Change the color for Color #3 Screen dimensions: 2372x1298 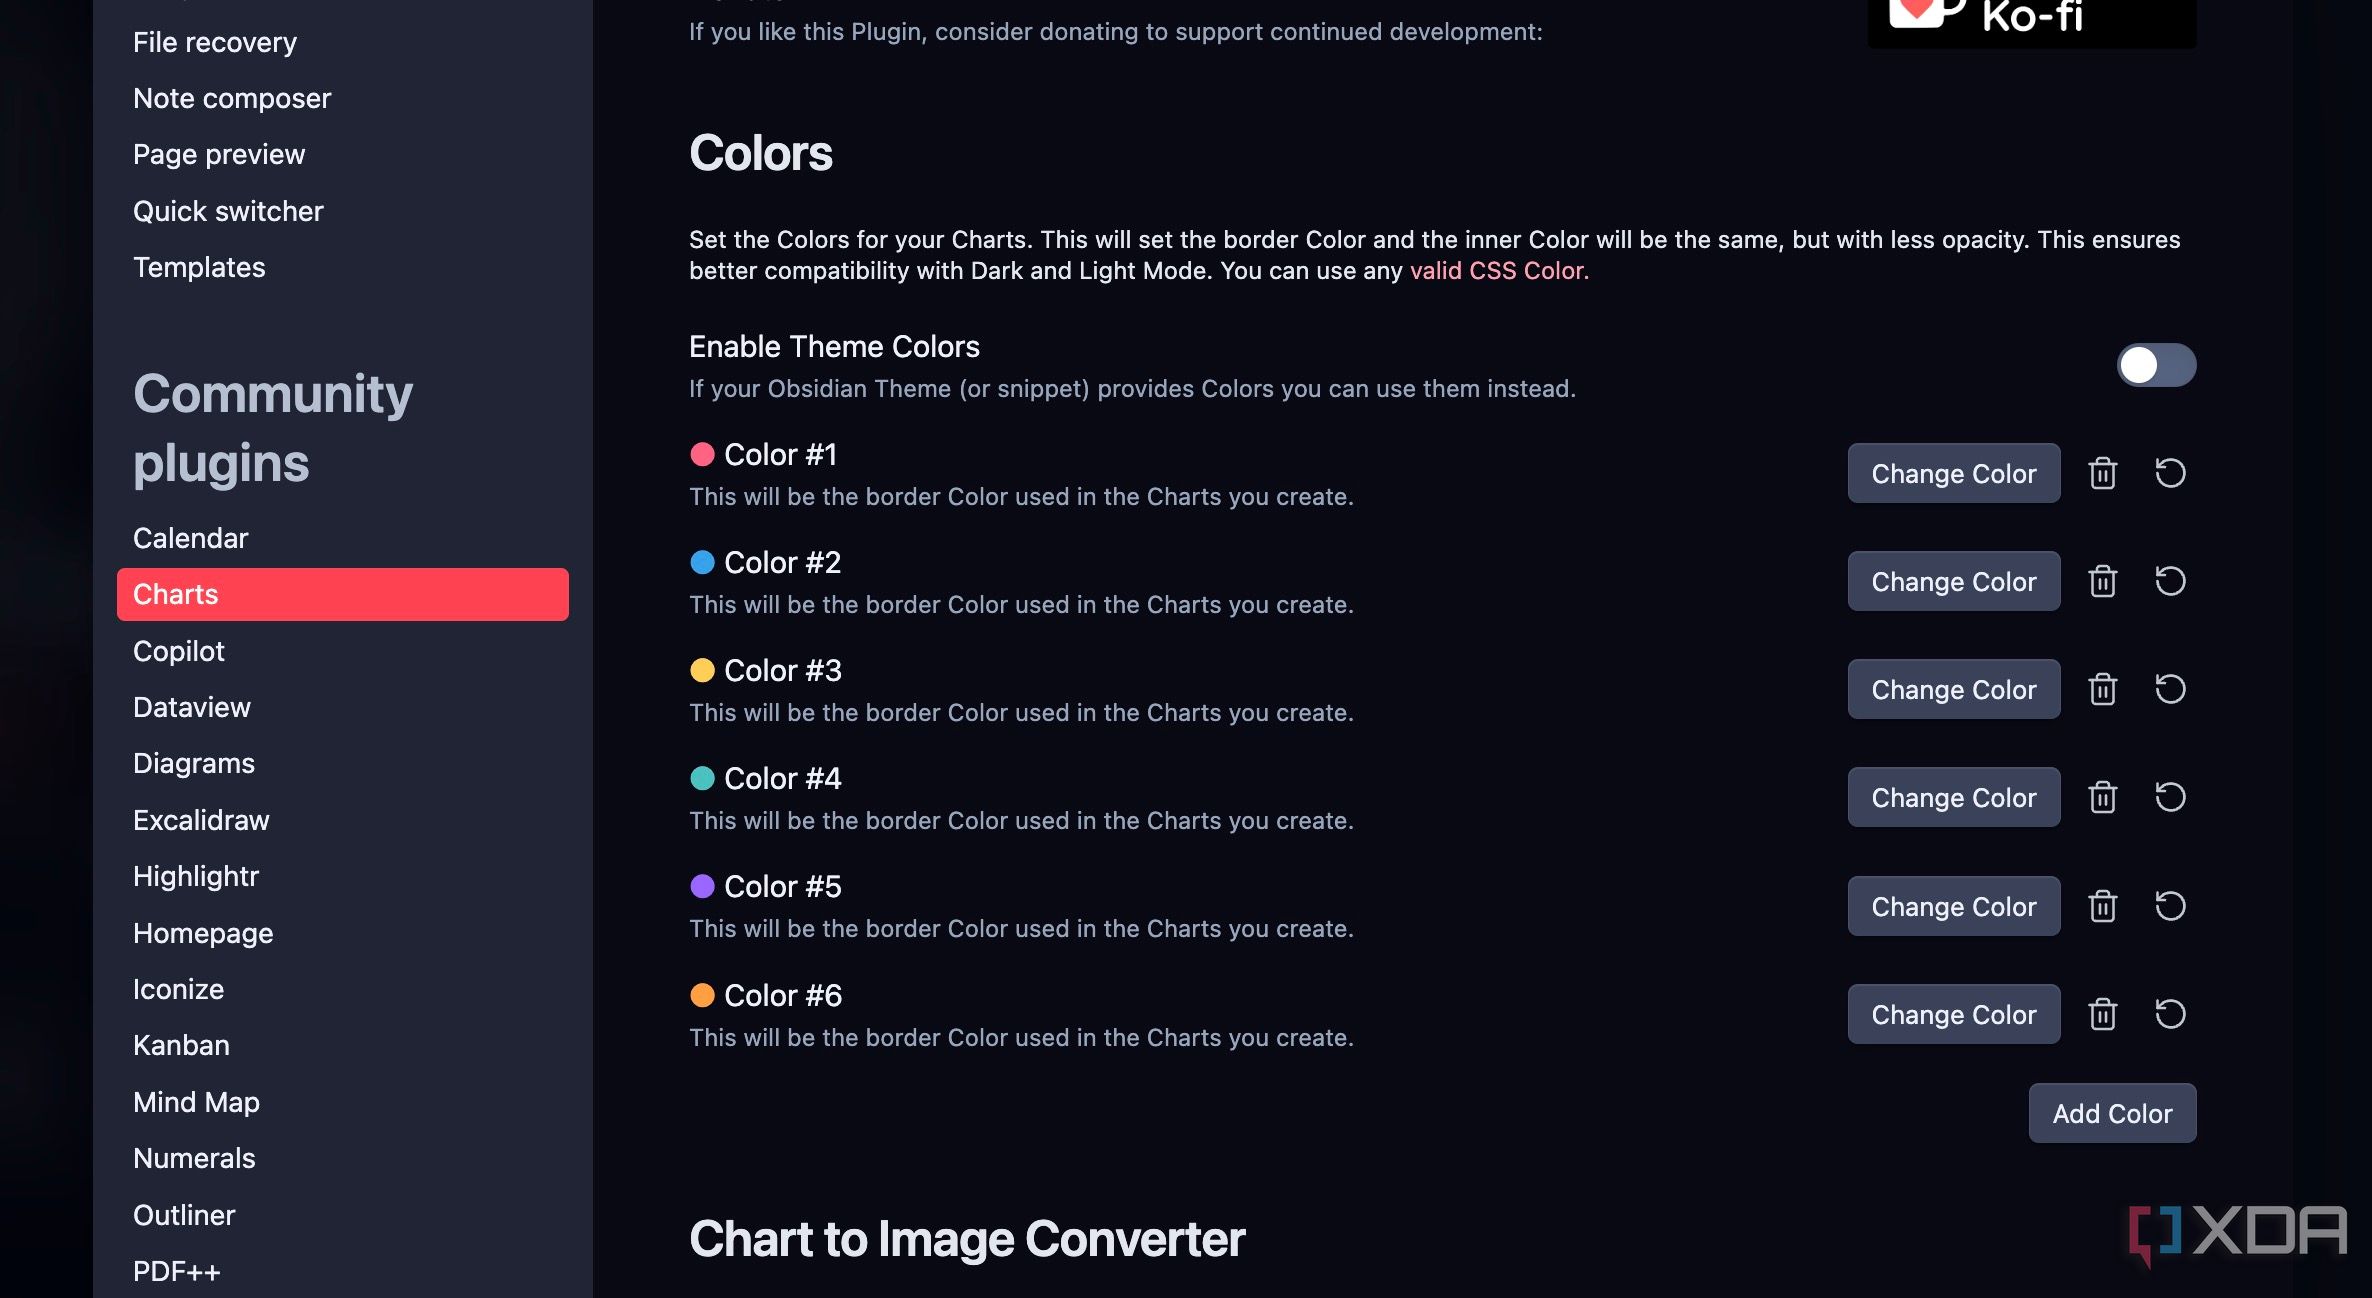pyautogui.click(x=1953, y=689)
